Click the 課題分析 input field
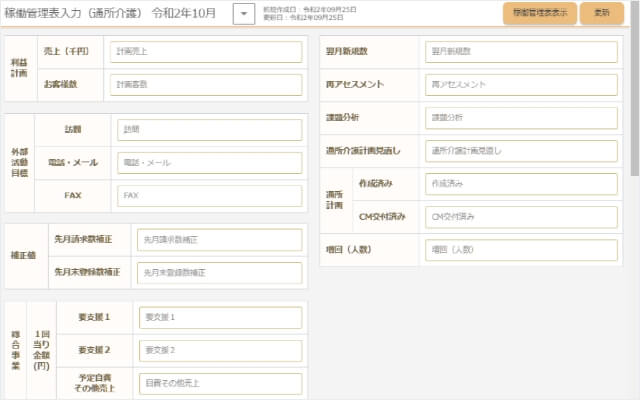Viewport: 640px width, 400px height. 521,118
